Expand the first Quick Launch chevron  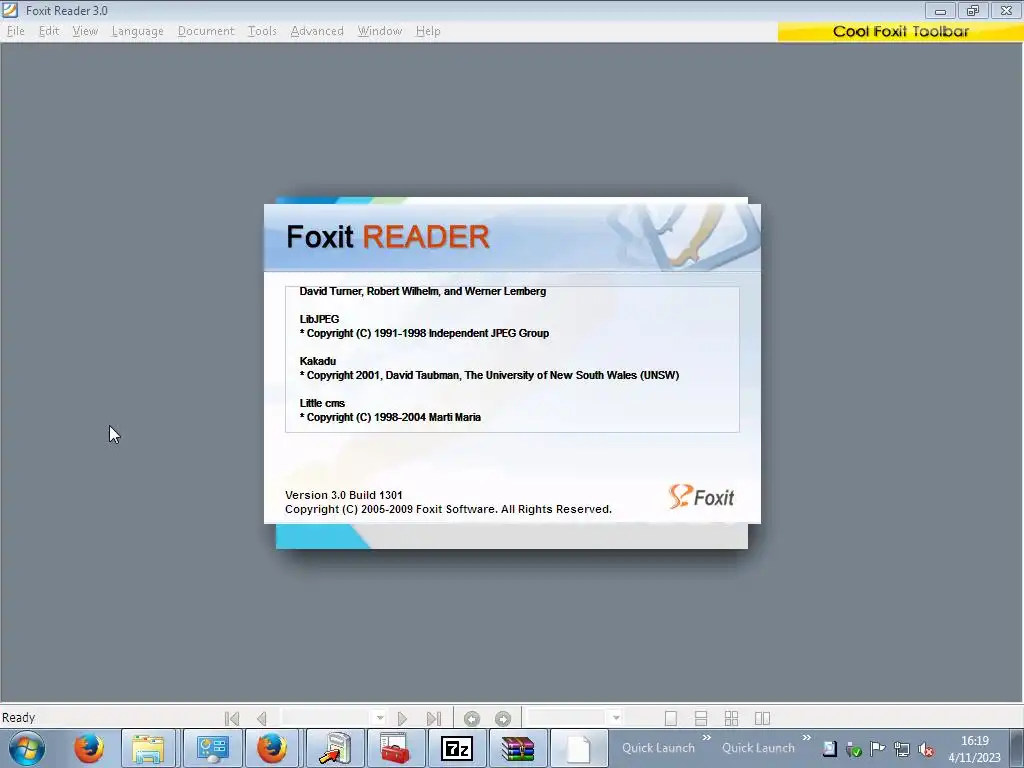707,737
